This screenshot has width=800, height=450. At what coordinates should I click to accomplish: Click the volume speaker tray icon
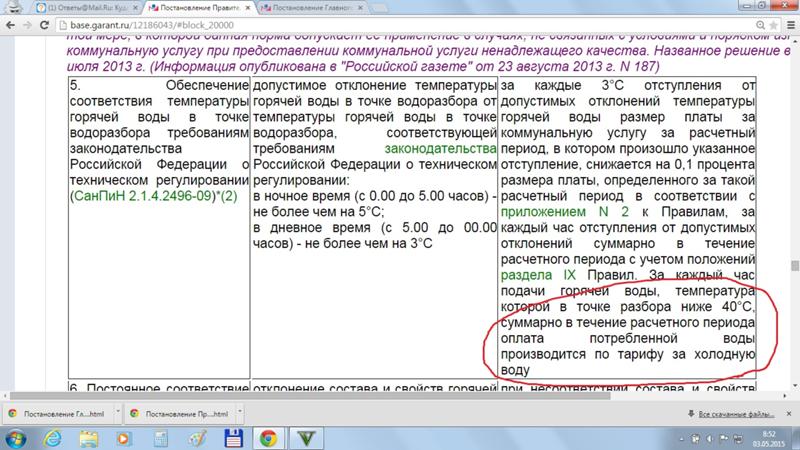710,439
